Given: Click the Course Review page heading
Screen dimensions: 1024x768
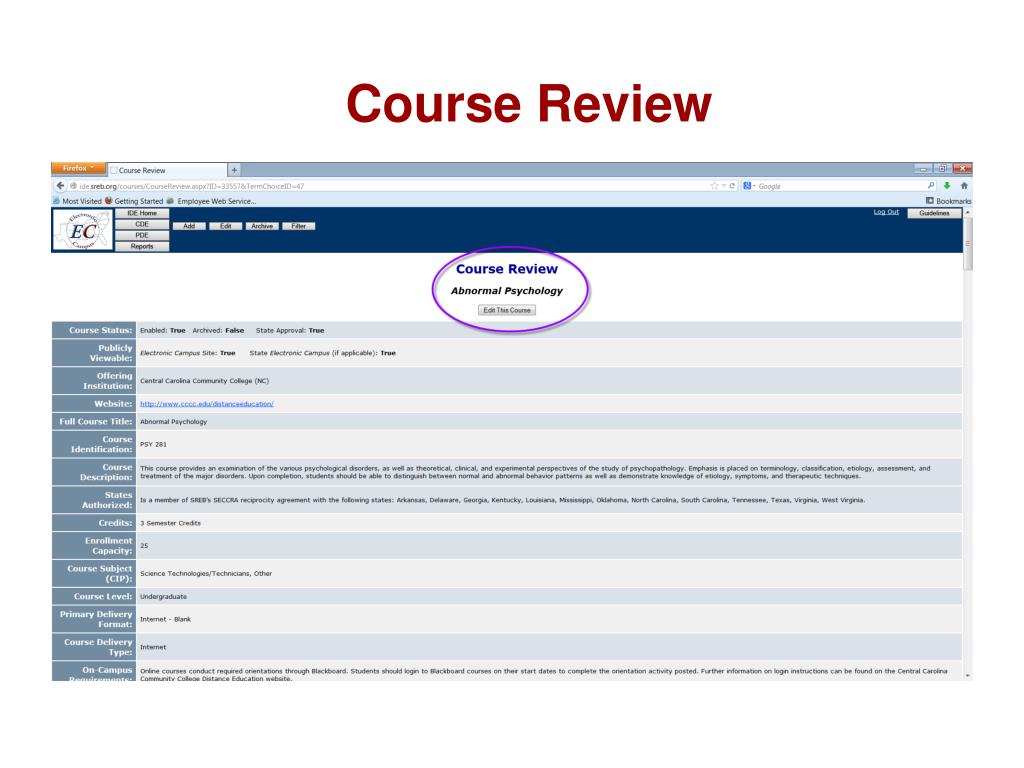Looking at the screenshot, I should click(507, 269).
